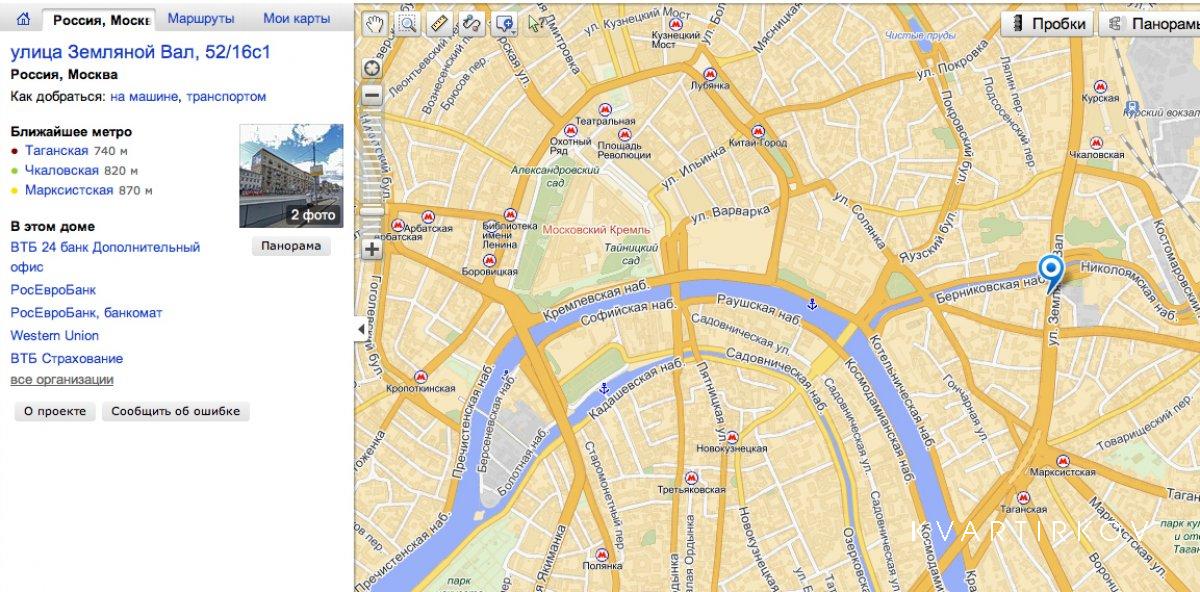
Task: Zoom in with the plus button
Action: click(x=372, y=249)
